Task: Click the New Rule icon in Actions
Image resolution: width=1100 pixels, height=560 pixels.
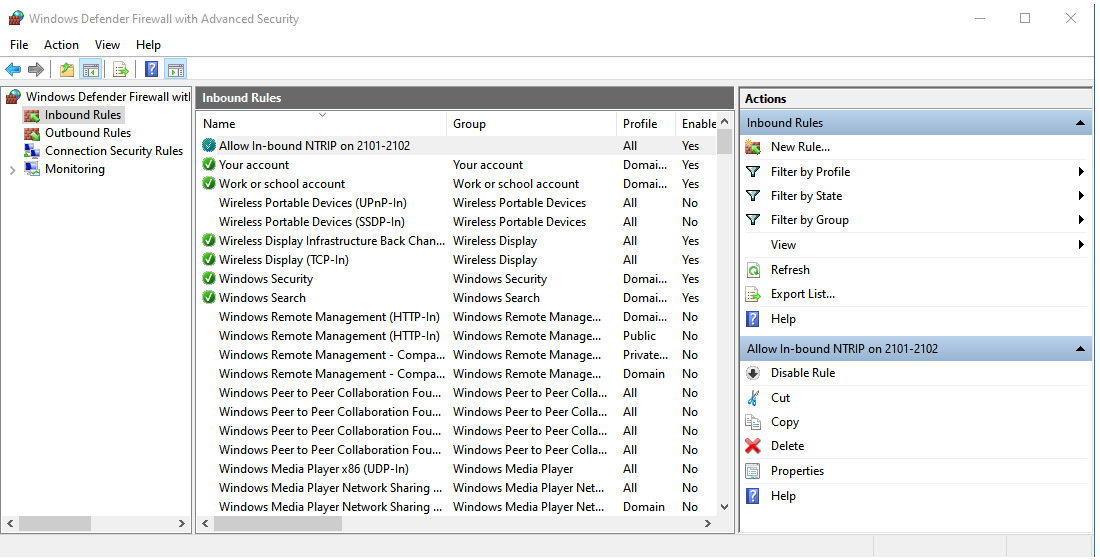Action: 753,147
